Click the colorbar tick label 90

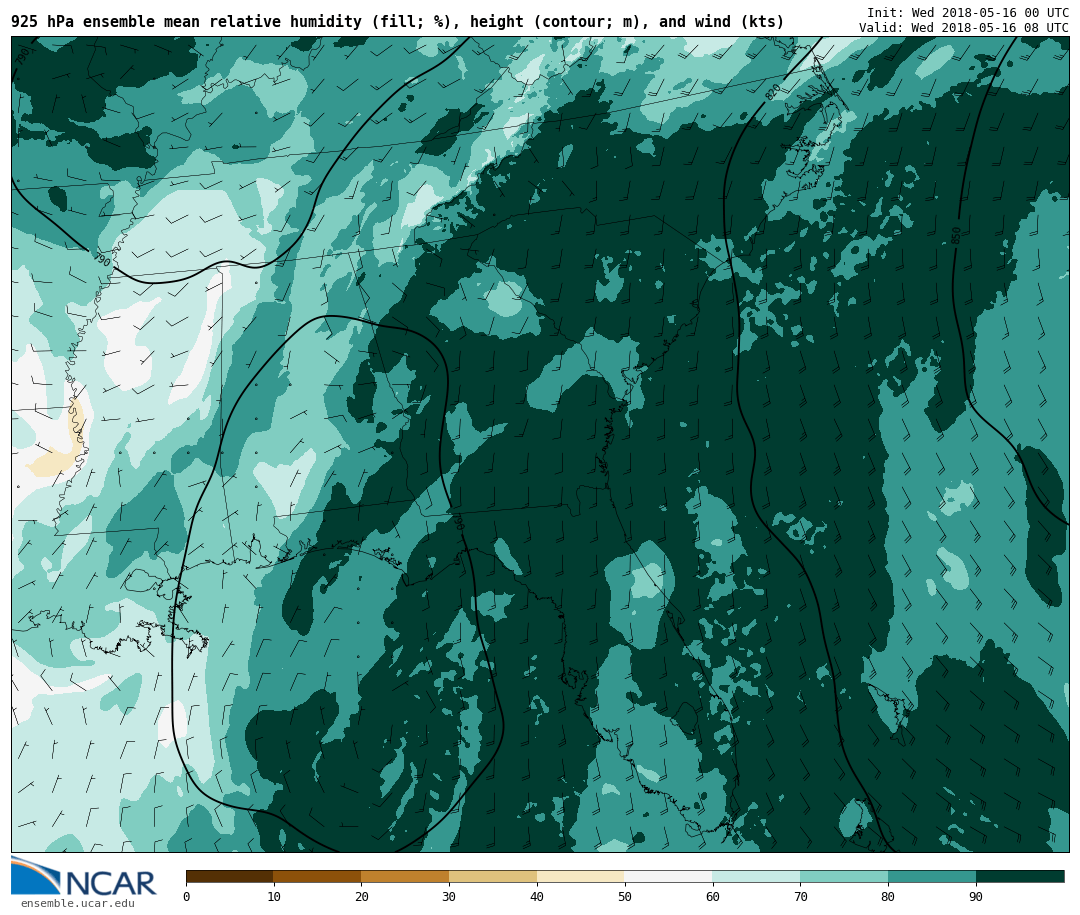point(976,896)
